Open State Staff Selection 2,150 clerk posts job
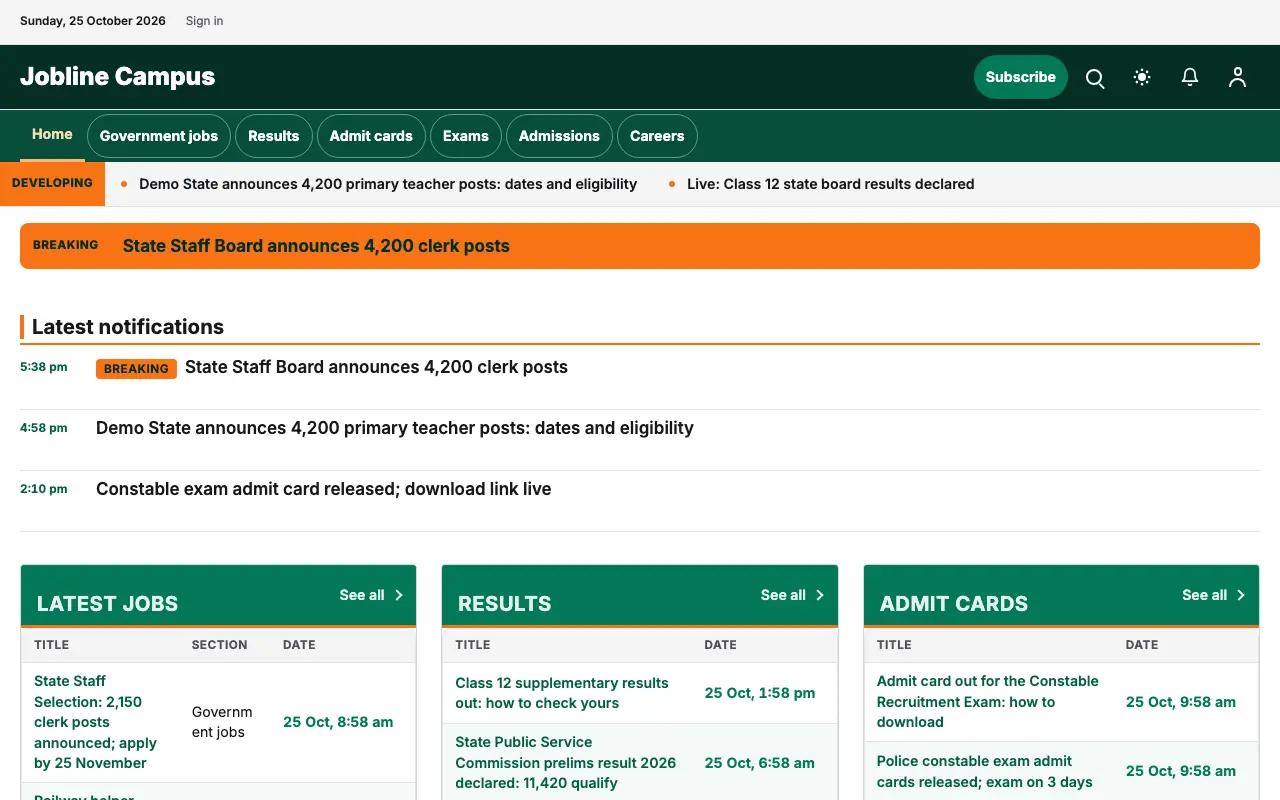 tap(97, 722)
